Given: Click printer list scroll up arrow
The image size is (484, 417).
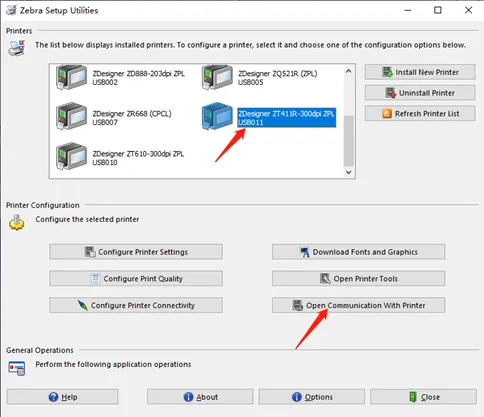Looking at the screenshot, I should pos(349,71).
